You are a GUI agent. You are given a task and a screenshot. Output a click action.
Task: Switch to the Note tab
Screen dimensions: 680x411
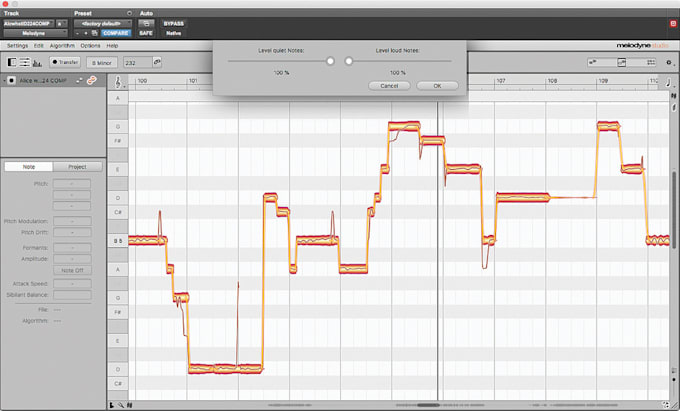29,167
